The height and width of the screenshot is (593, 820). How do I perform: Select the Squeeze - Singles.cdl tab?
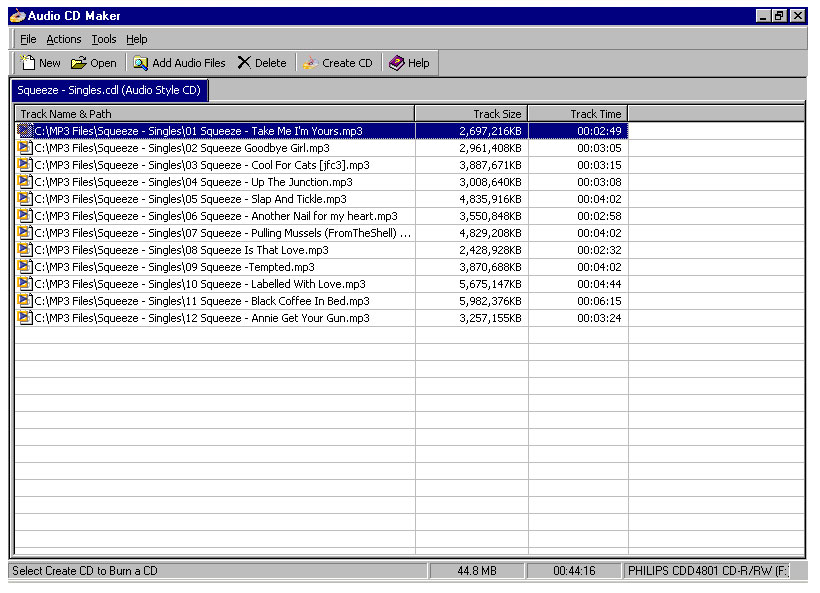107,89
